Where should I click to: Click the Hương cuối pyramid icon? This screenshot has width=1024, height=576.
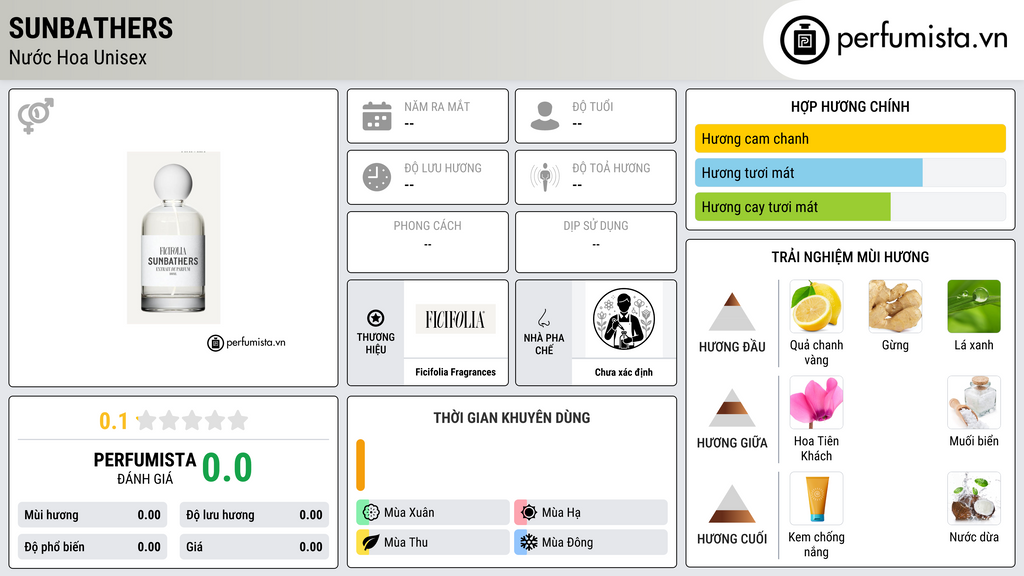click(x=732, y=504)
